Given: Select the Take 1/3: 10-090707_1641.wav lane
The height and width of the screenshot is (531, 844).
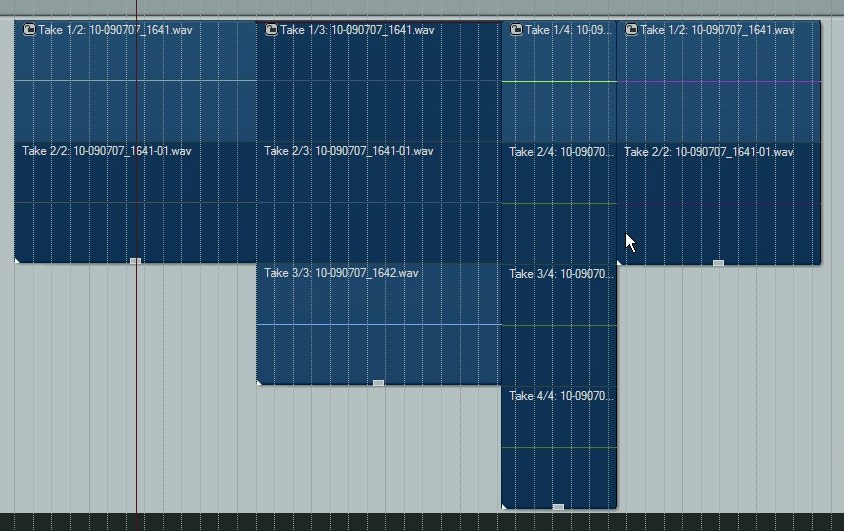Looking at the screenshot, I should point(378,81).
